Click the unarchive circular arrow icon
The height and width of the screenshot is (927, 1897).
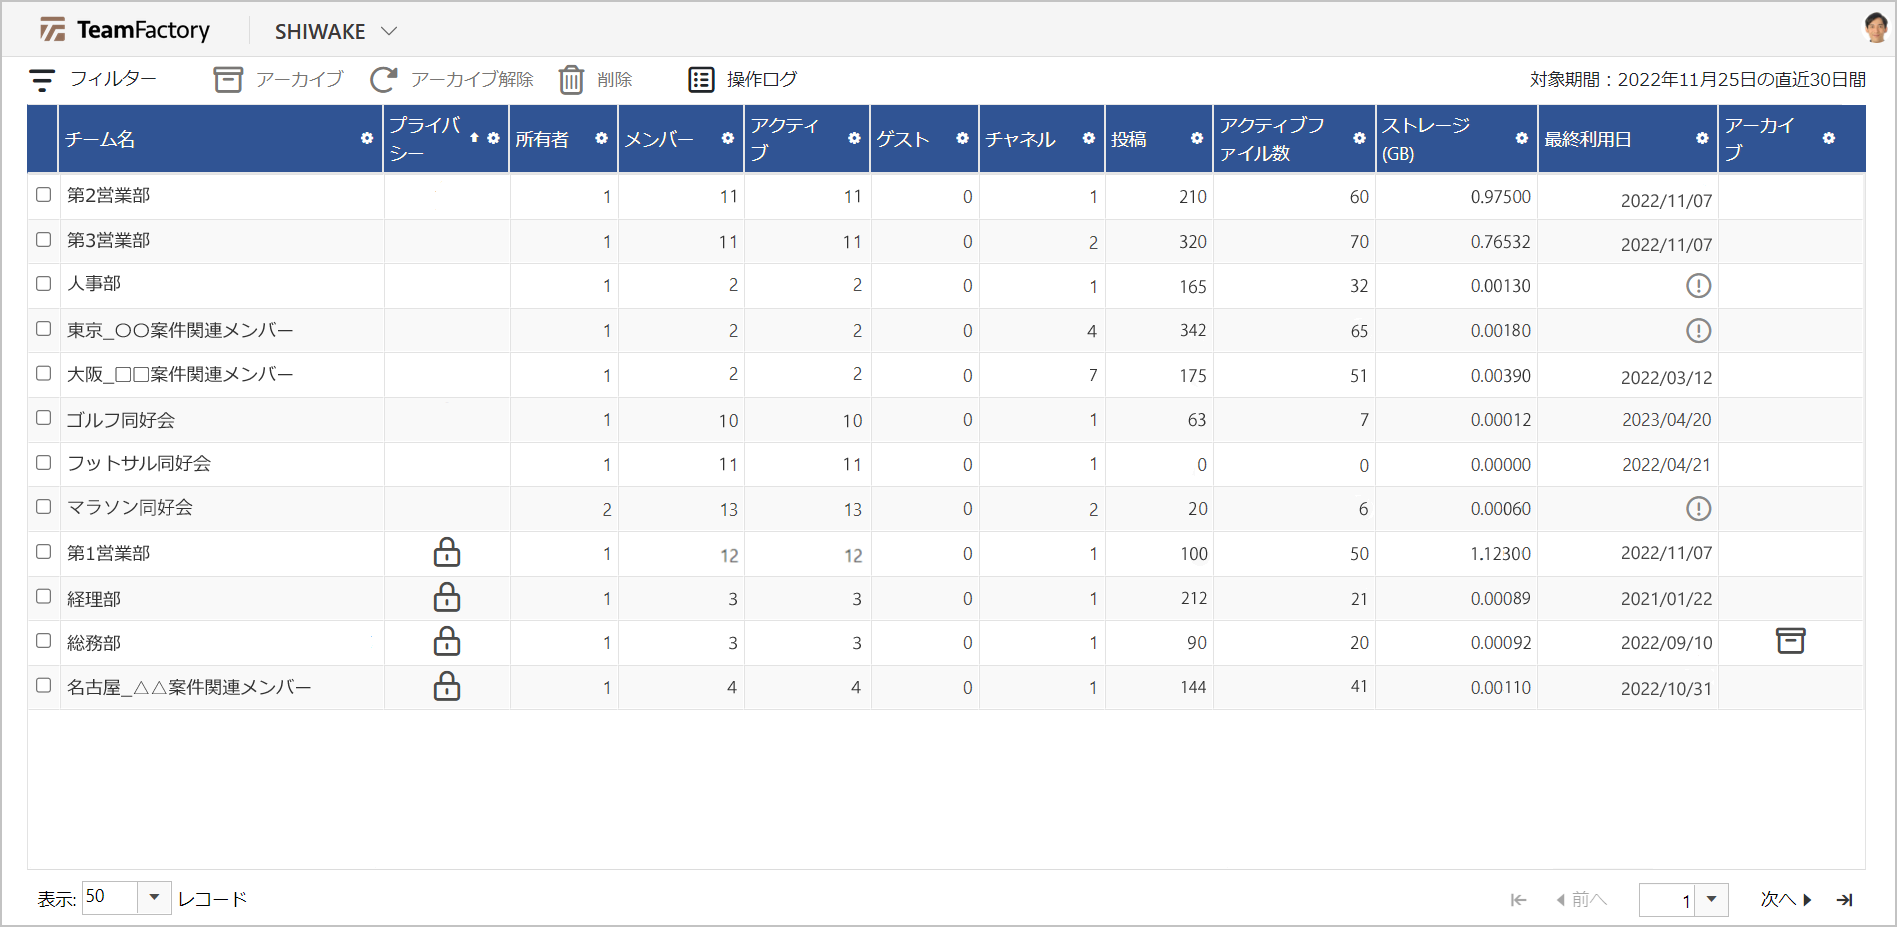[383, 80]
